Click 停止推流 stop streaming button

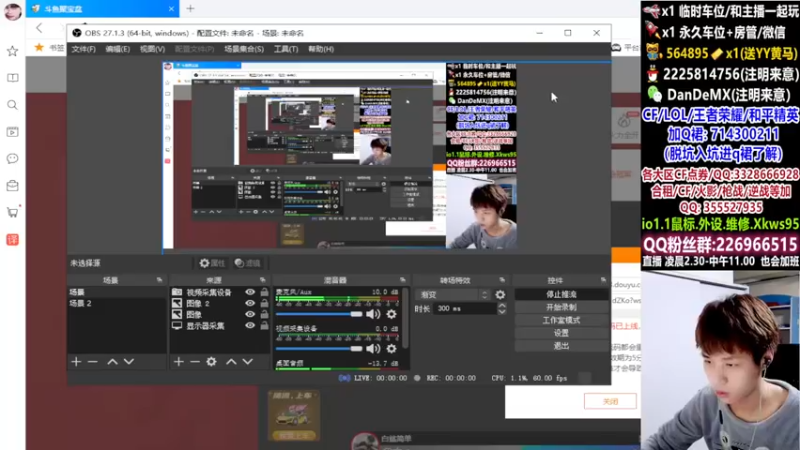click(561, 294)
